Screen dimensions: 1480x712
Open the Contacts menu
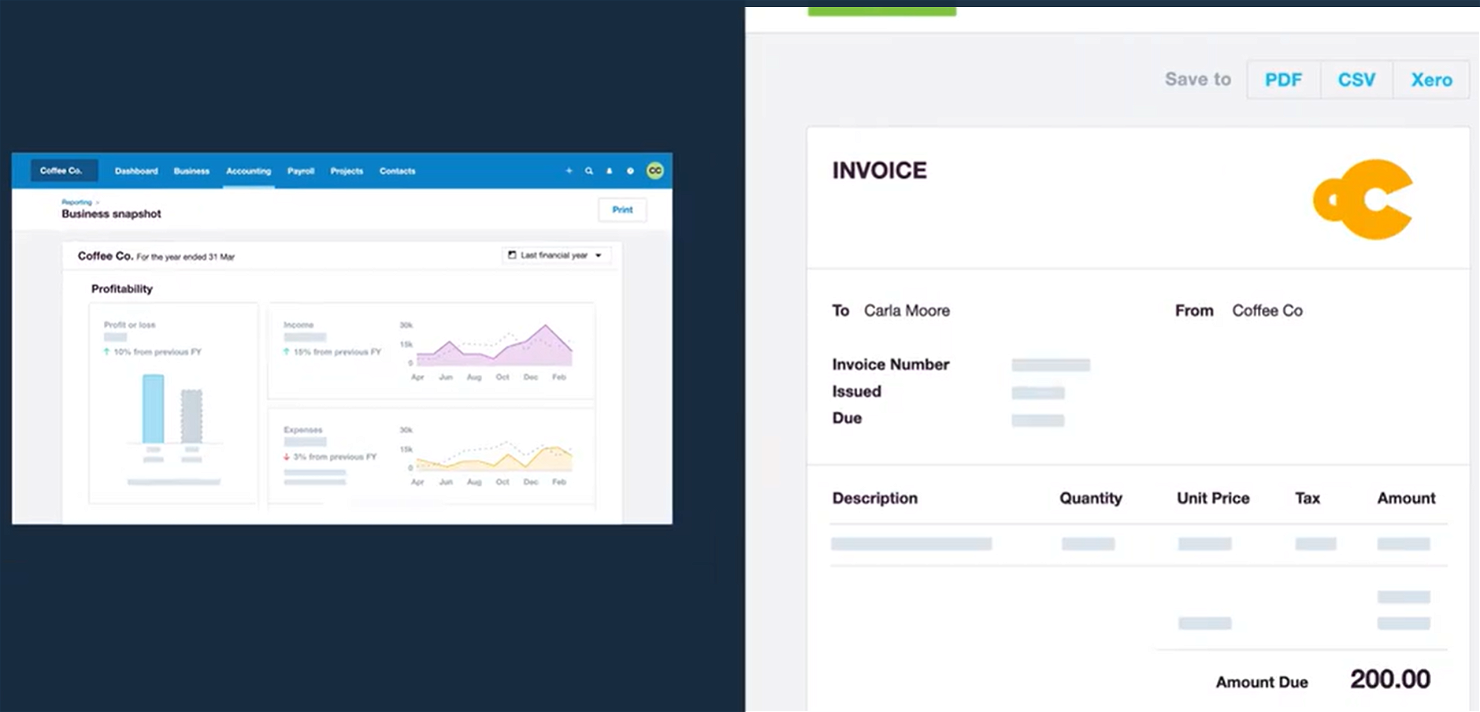pyautogui.click(x=397, y=171)
